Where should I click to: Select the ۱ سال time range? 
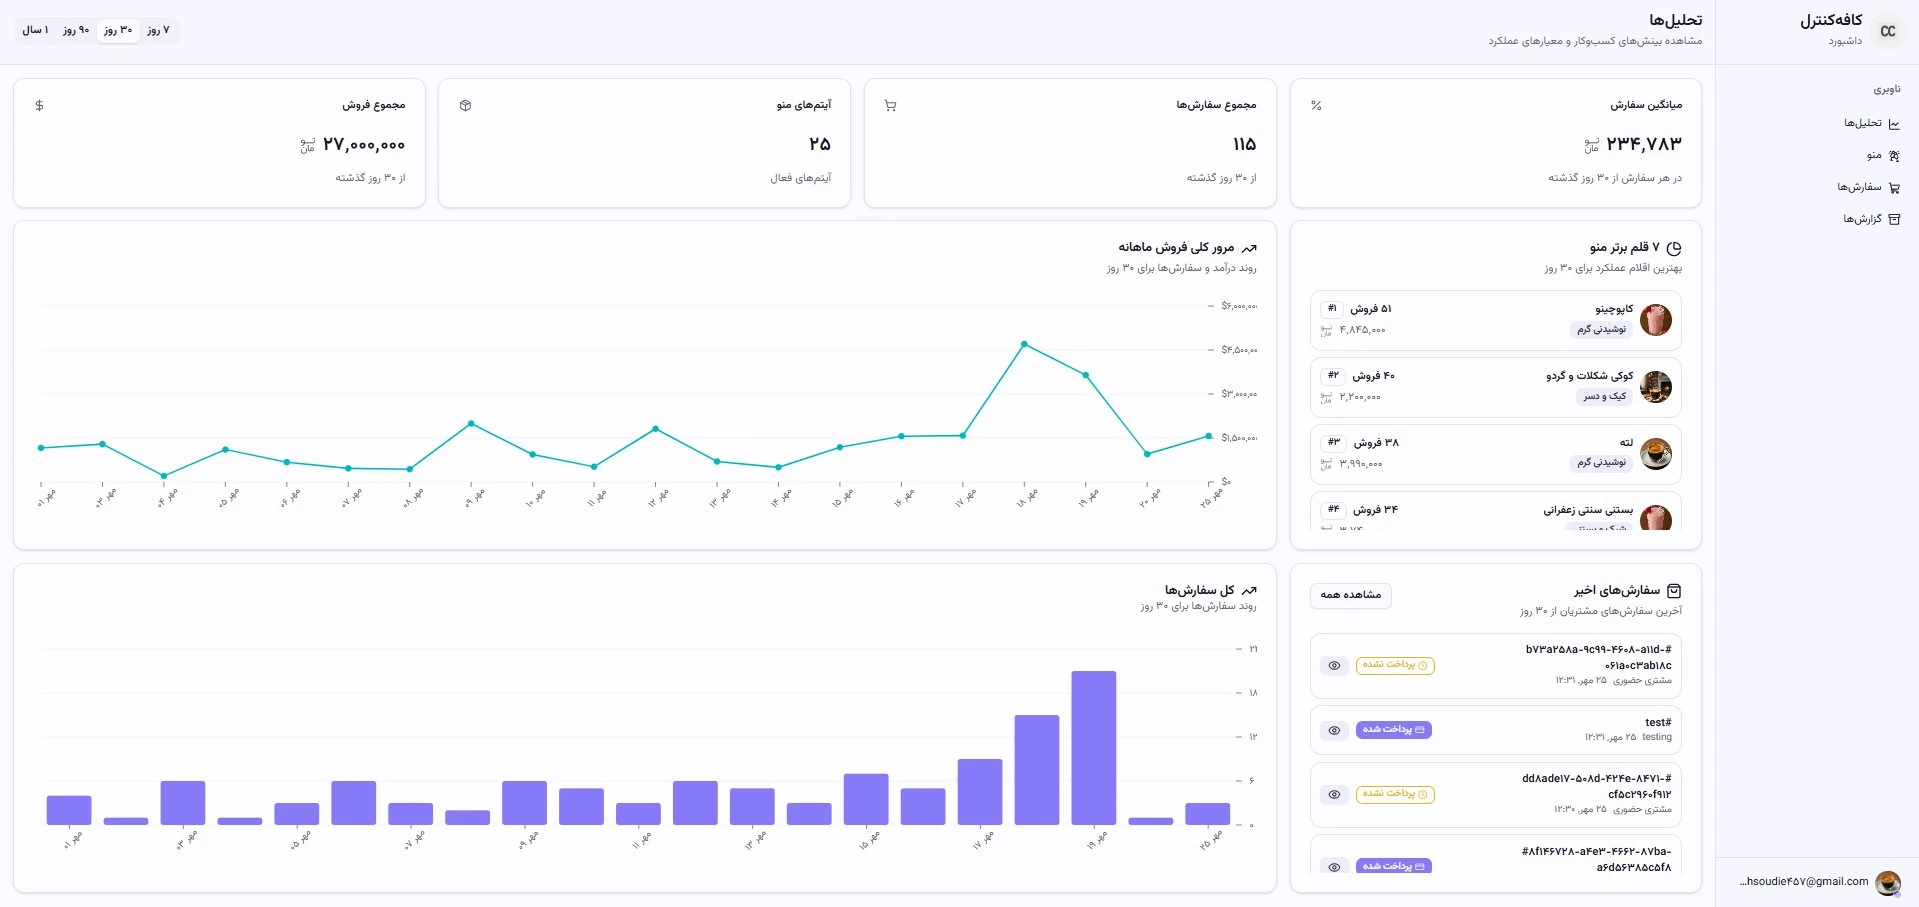(x=35, y=30)
